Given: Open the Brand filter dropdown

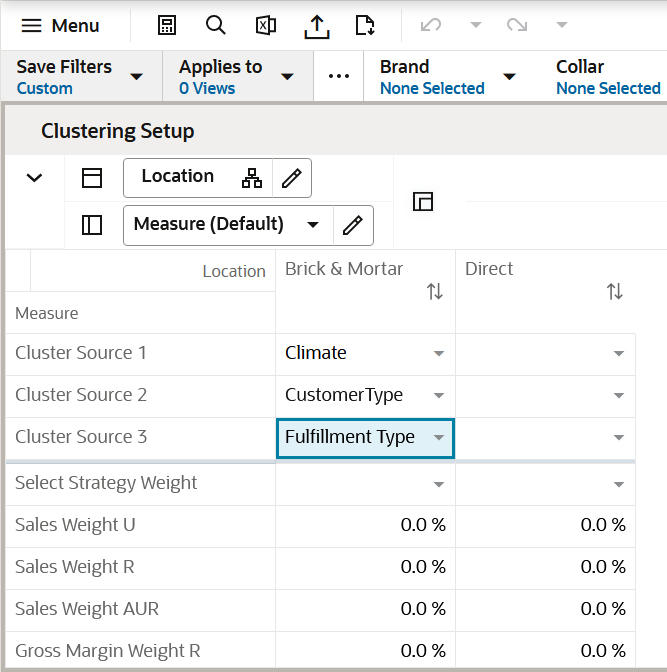Looking at the screenshot, I should (x=509, y=77).
